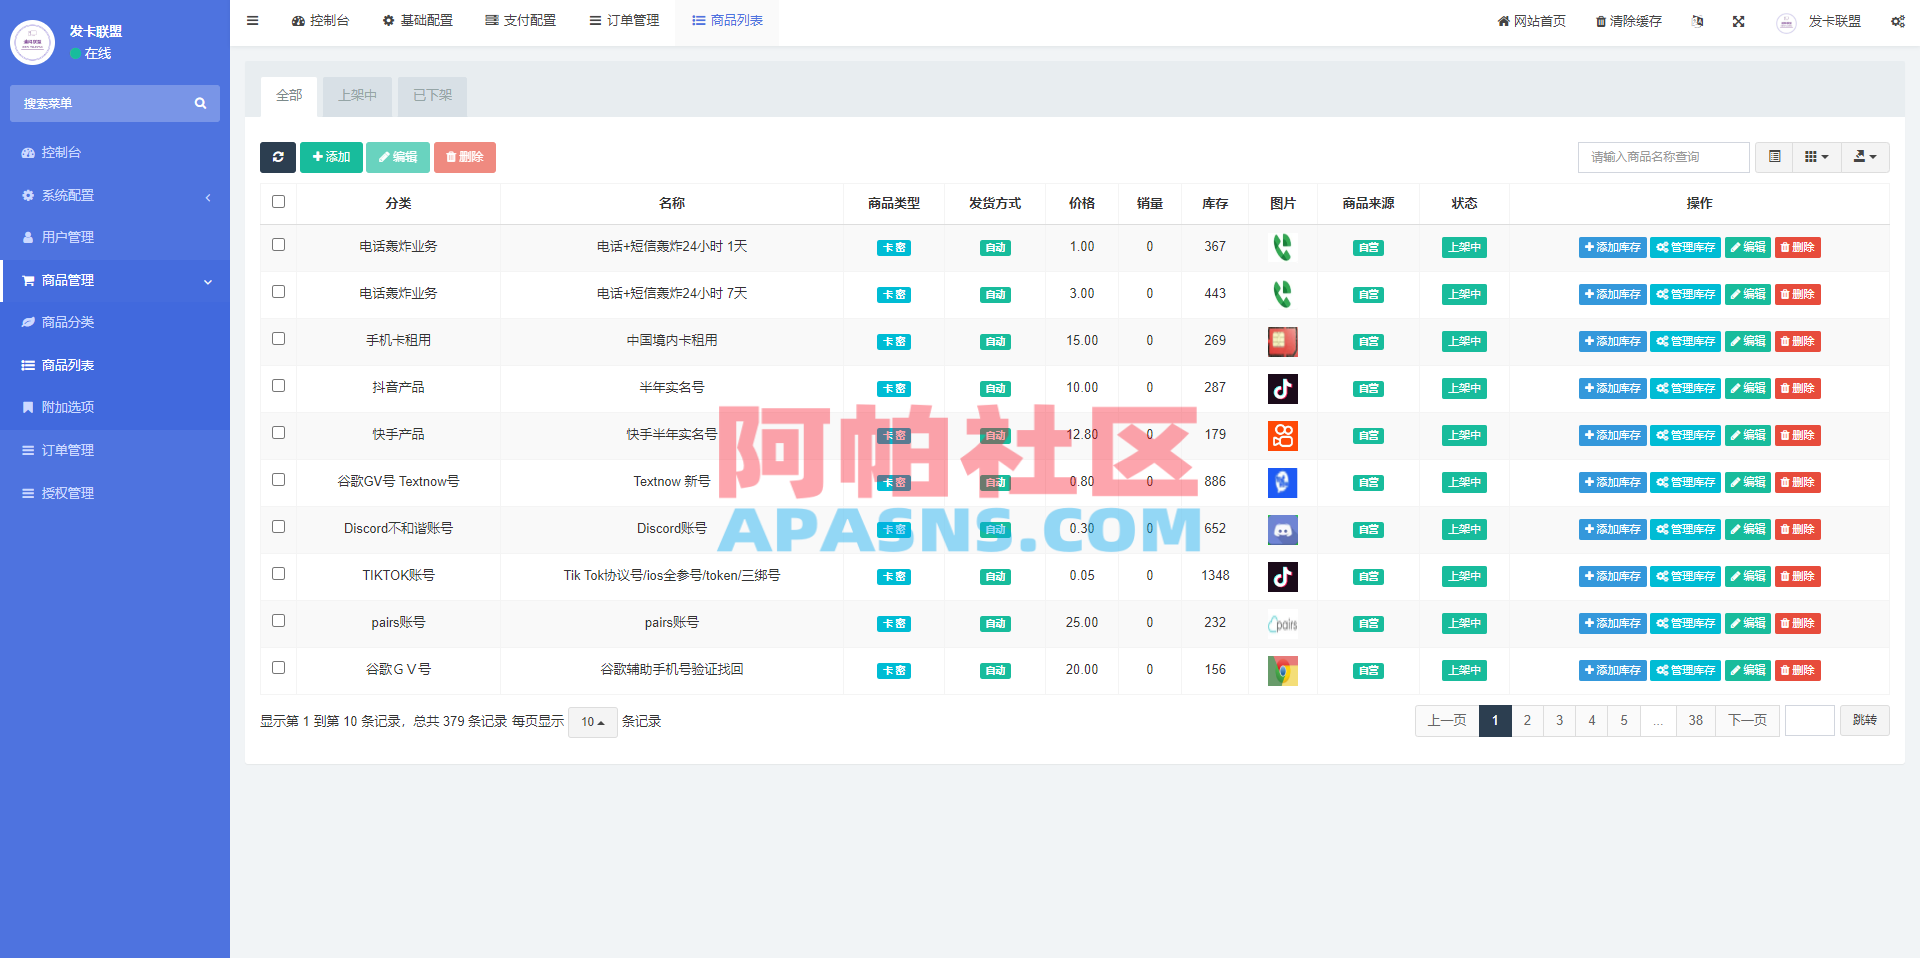Check the checkbox beside 抖音产品
The height and width of the screenshot is (958, 1920).
278,387
